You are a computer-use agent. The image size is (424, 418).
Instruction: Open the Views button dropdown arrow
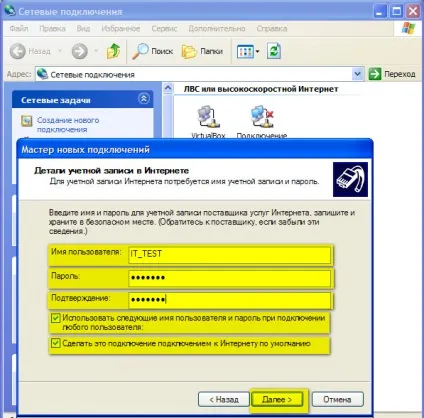point(257,52)
